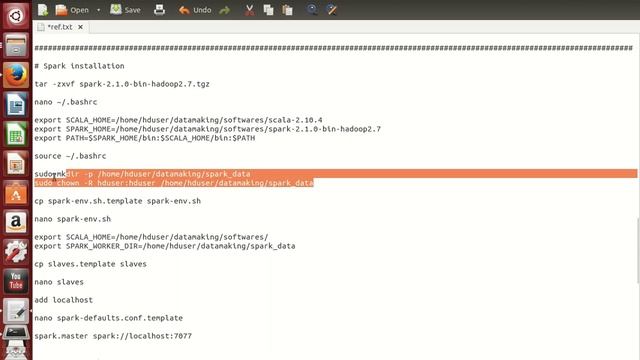
Task: Close the *ref.txt tab
Action: [80, 27]
